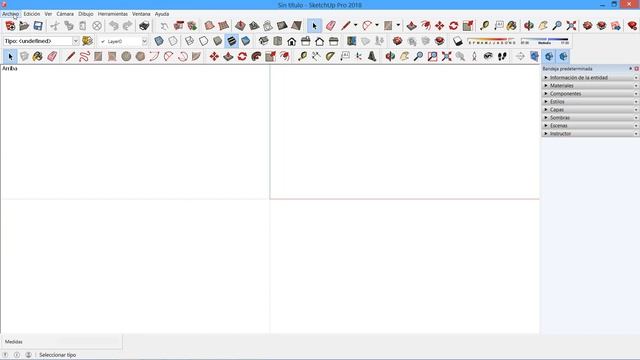The width and height of the screenshot is (640, 360).
Task: Toggle Hidden Line face style
Action: click(203, 41)
